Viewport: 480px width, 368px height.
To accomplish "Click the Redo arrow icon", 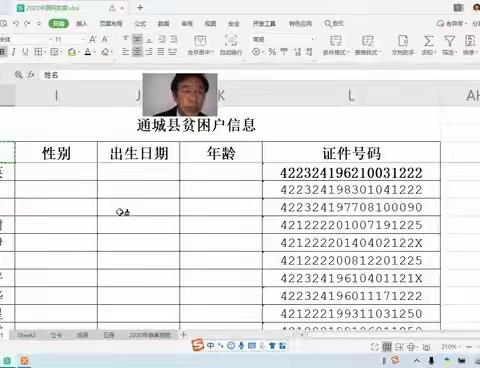I will click(x=27, y=24).
